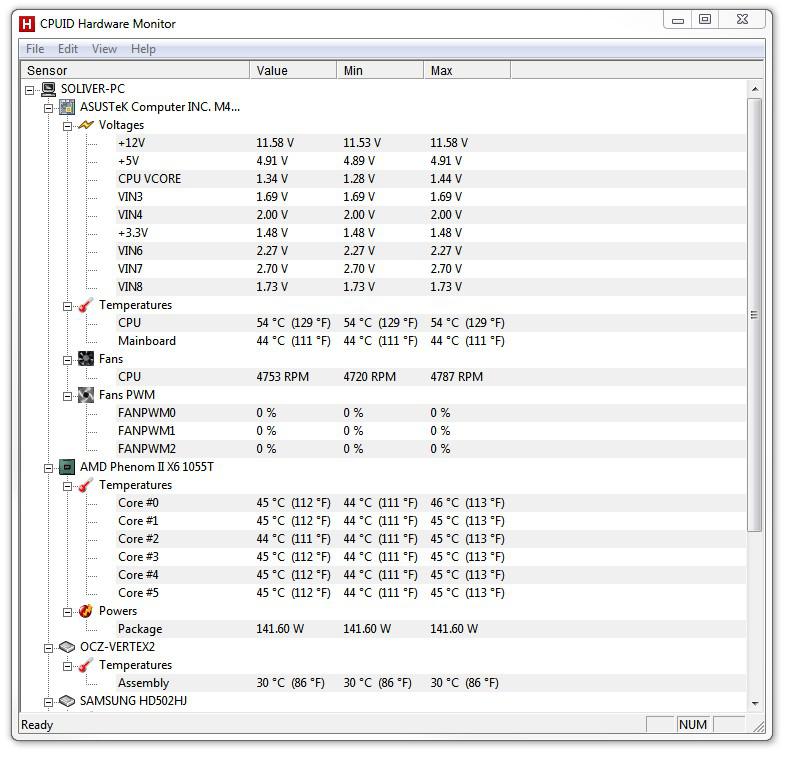Click the scrollbar up arrow

pos(755,89)
